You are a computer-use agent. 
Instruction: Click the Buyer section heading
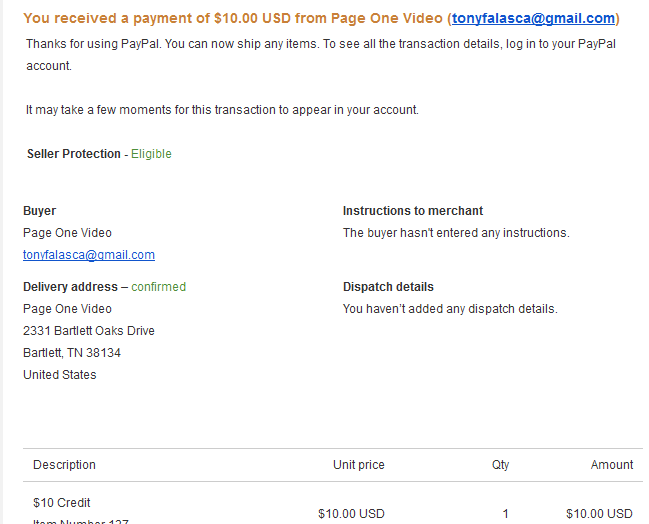39,211
